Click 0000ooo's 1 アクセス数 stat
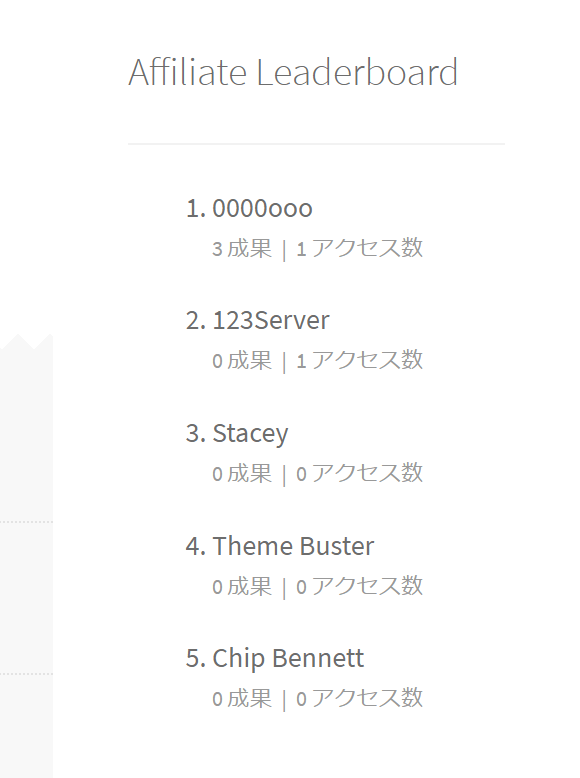 (x=360, y=248)
